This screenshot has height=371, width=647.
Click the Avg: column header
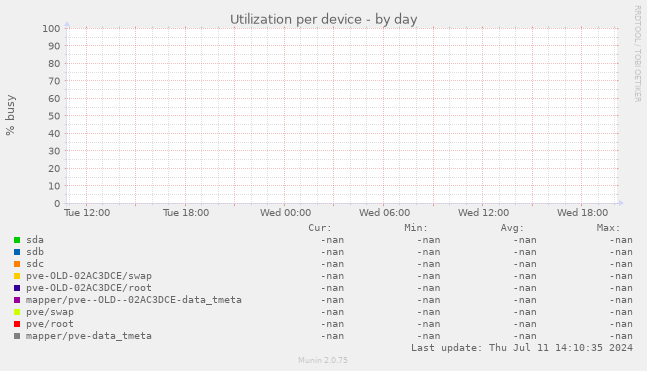512,228
